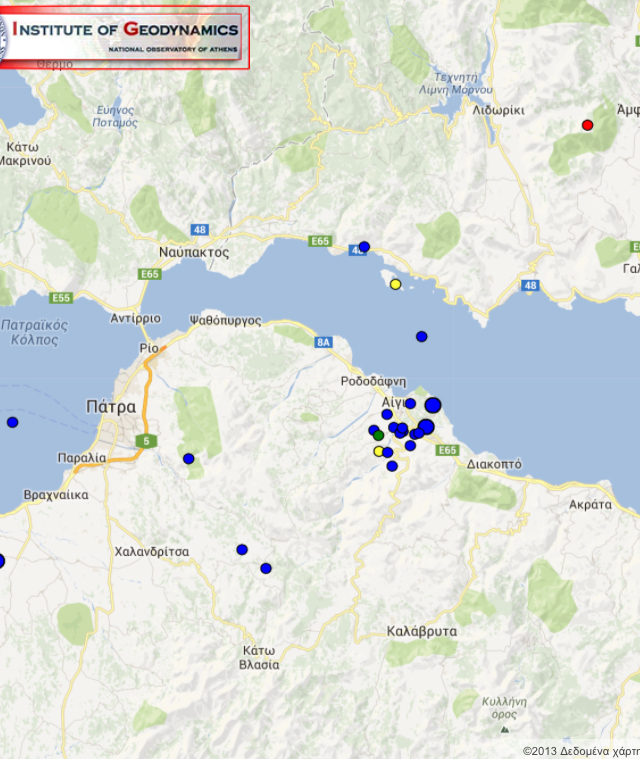This screenshot has width=640, height=759.
Task: Click the 8A highway shield
Action: pyautogui.click(x=322, y=342)
